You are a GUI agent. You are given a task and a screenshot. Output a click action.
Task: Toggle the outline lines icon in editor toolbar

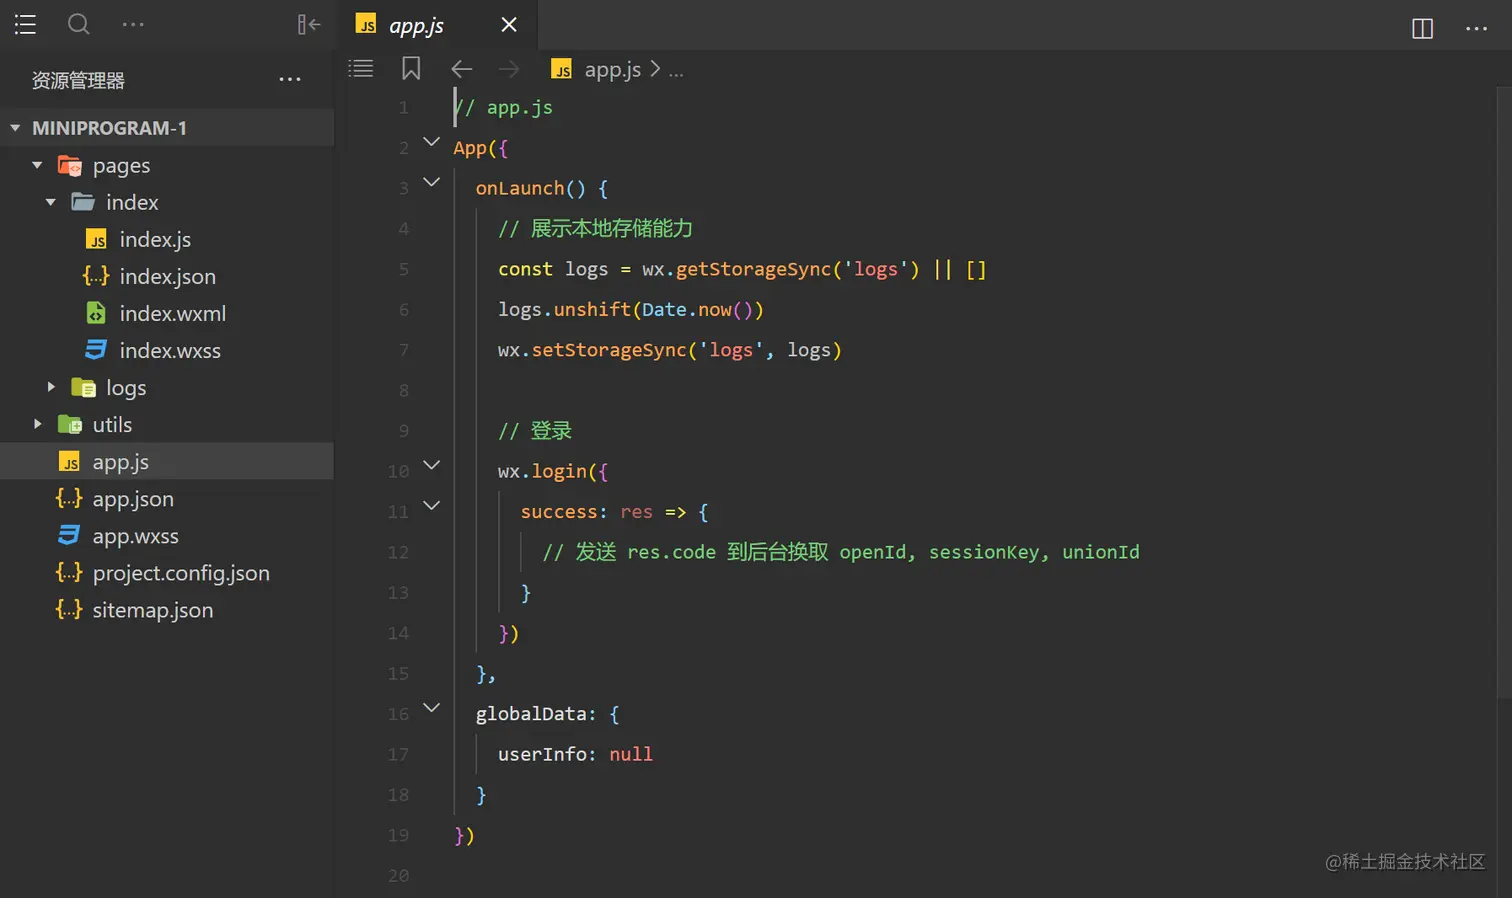(x=361, y=69)
